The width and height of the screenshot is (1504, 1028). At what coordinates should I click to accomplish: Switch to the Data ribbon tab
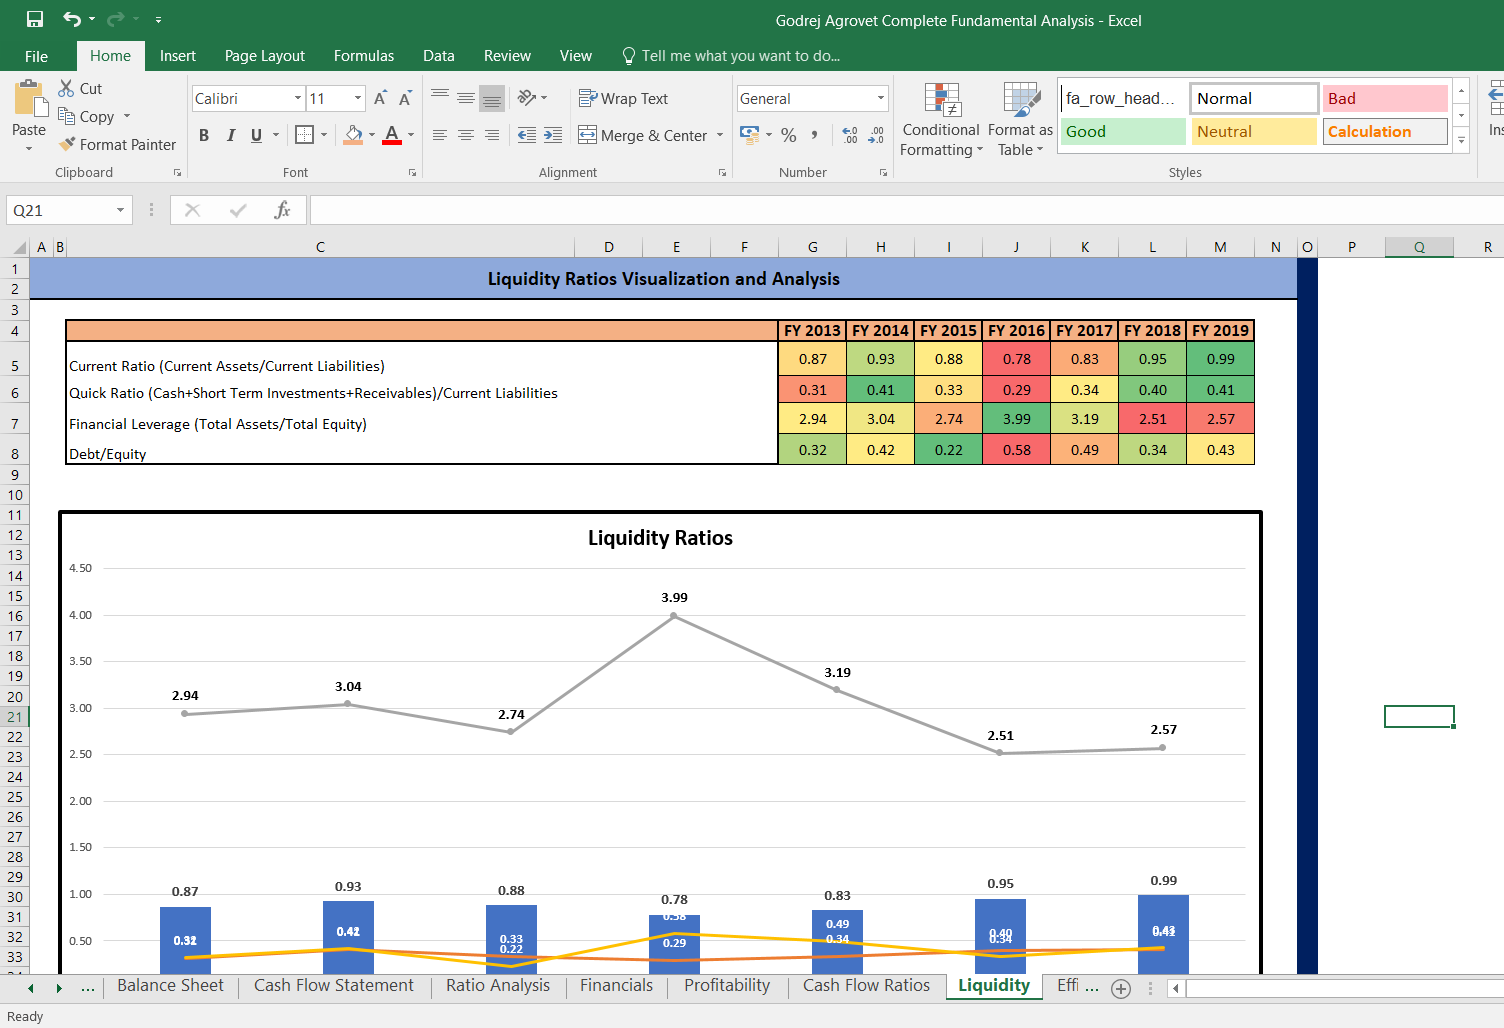[439, 56]
